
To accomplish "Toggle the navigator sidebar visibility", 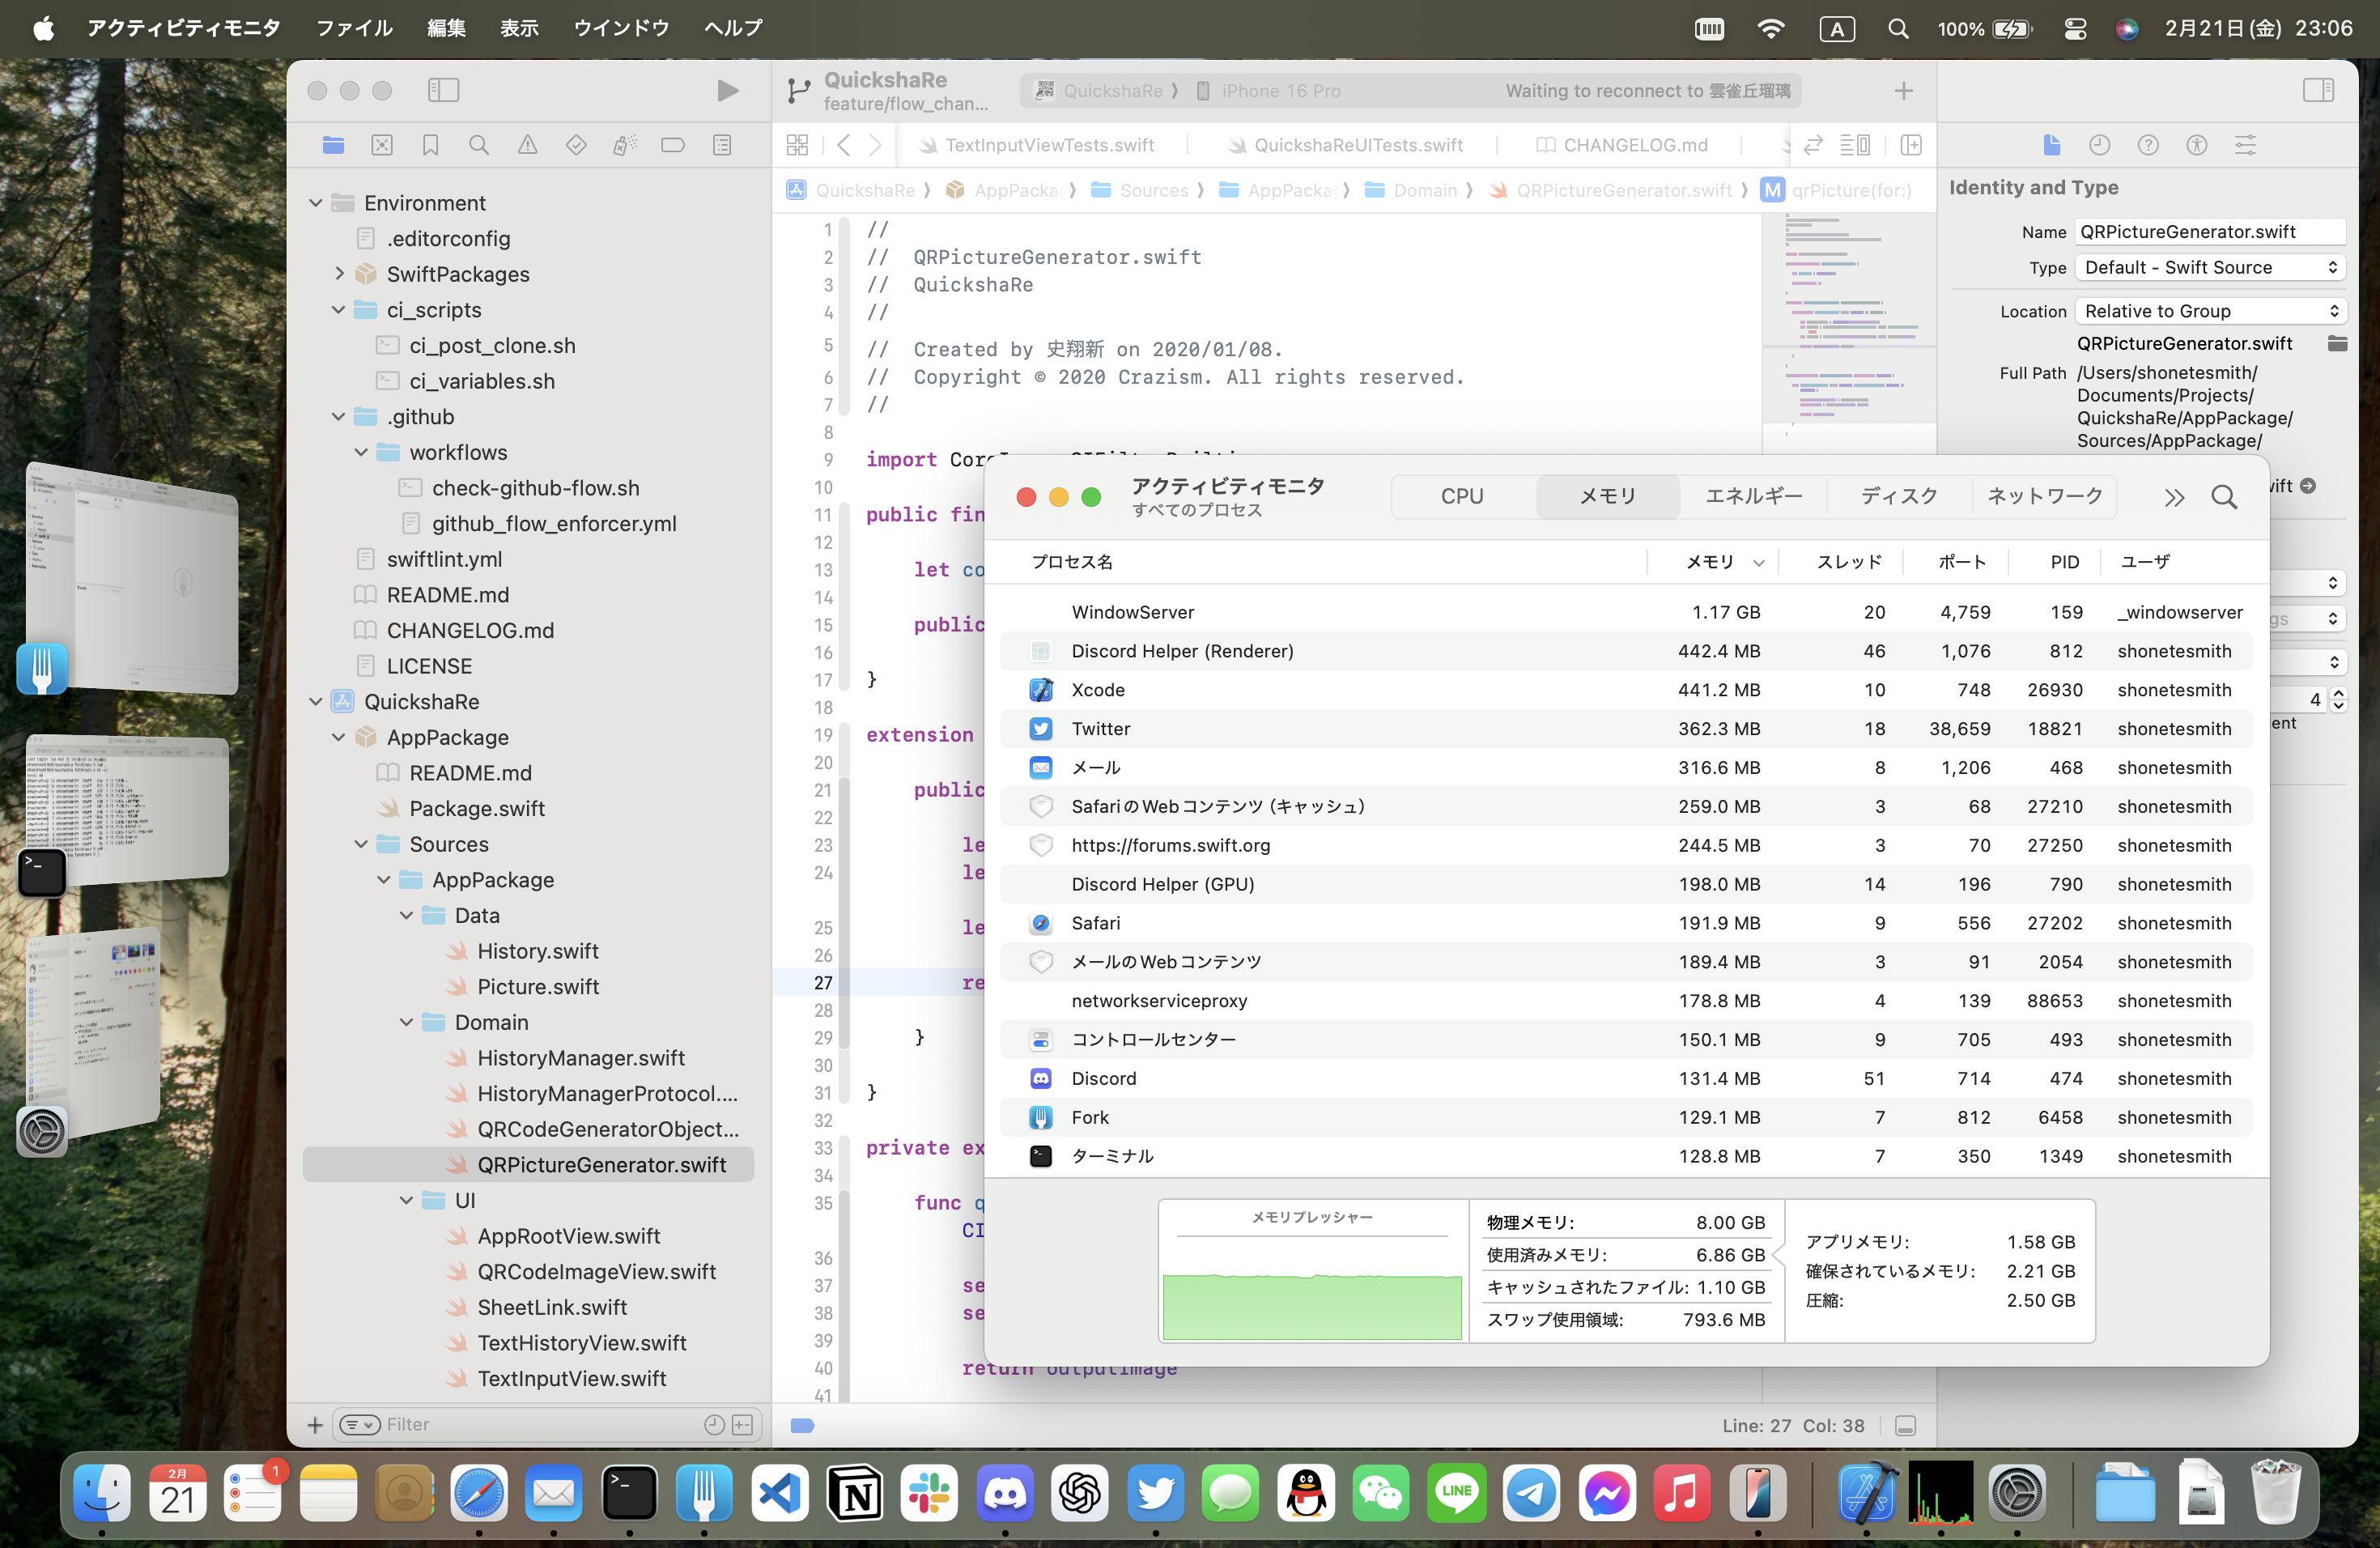I will 443,90.
